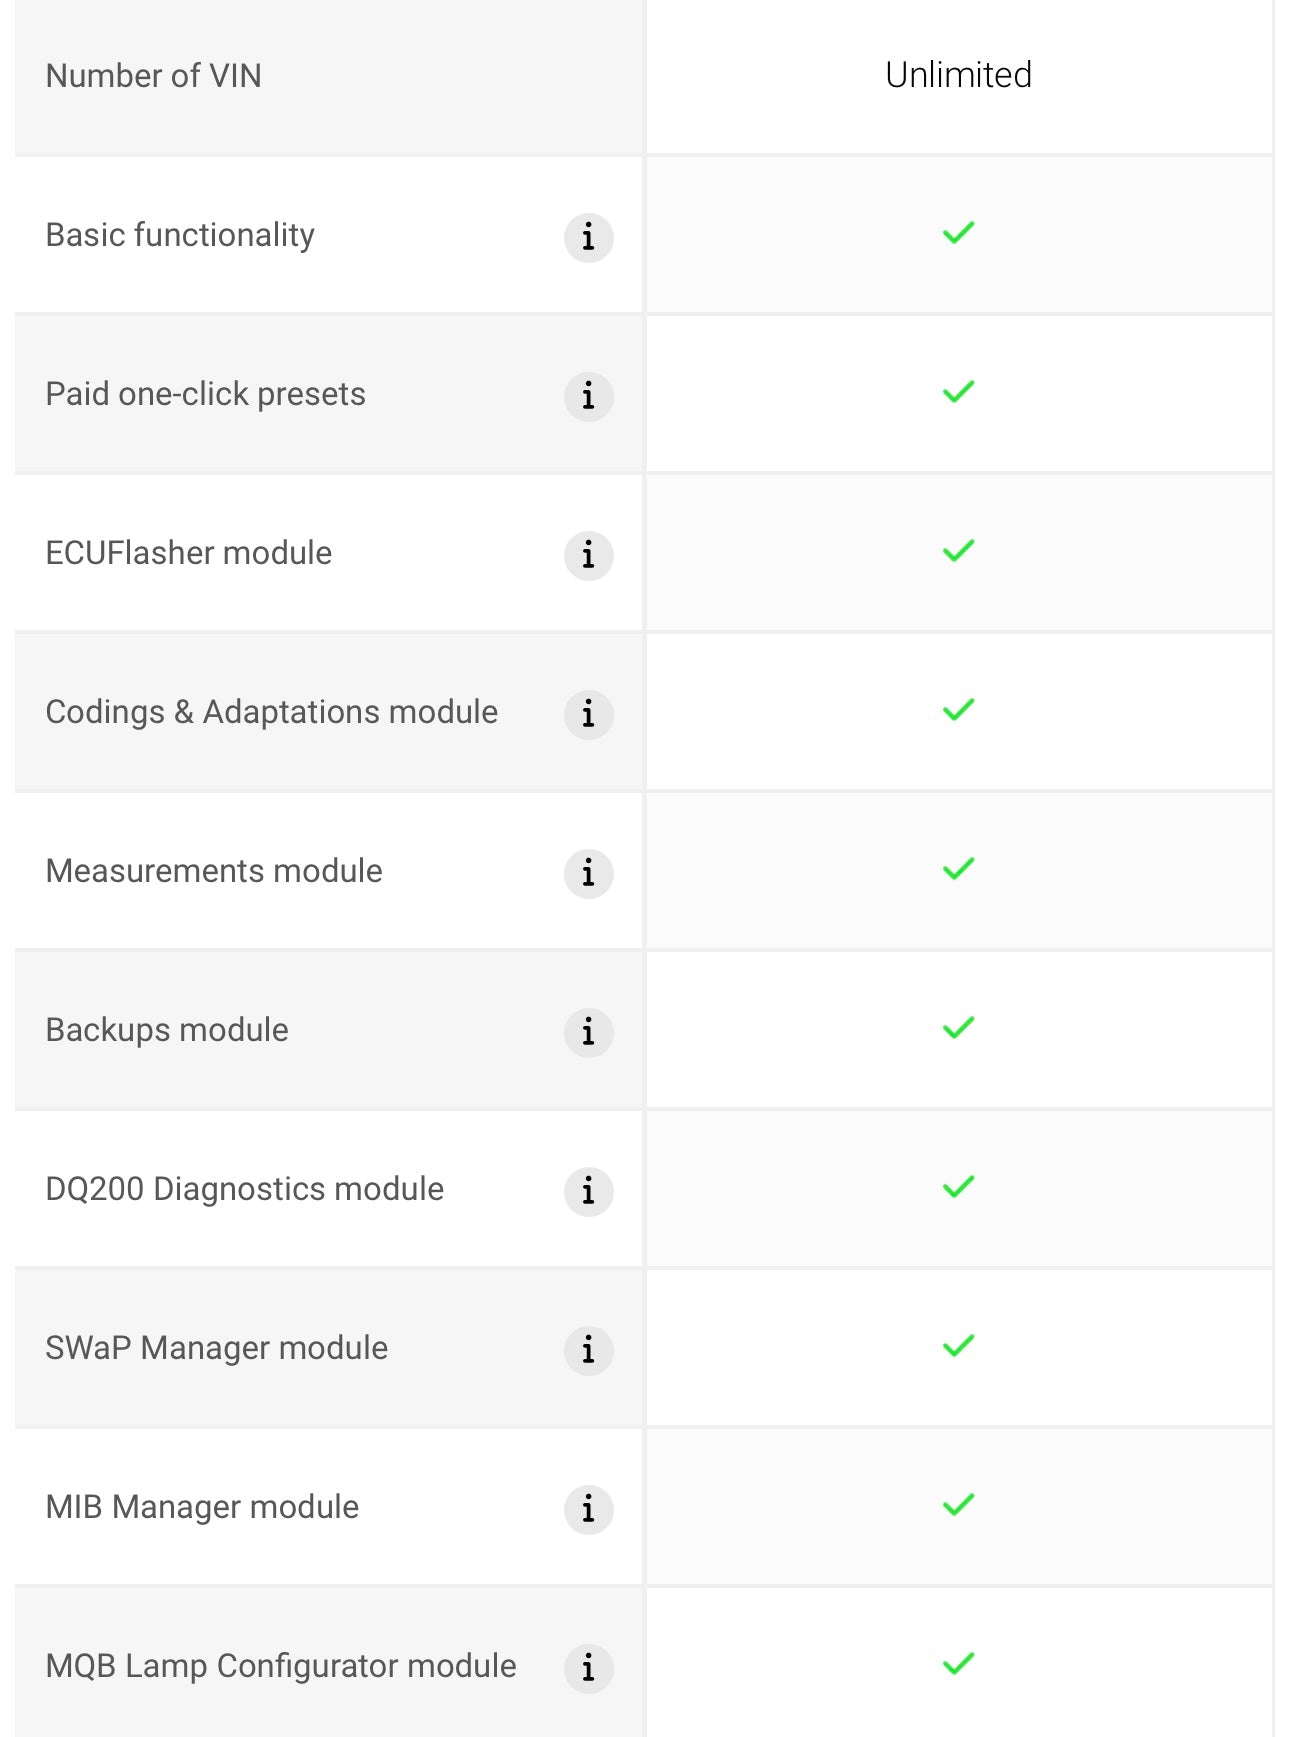The width and height of the screenshot is (1290, 1737).
Task: Open Measurements module info icon
Action: click(x=588, y=874)
